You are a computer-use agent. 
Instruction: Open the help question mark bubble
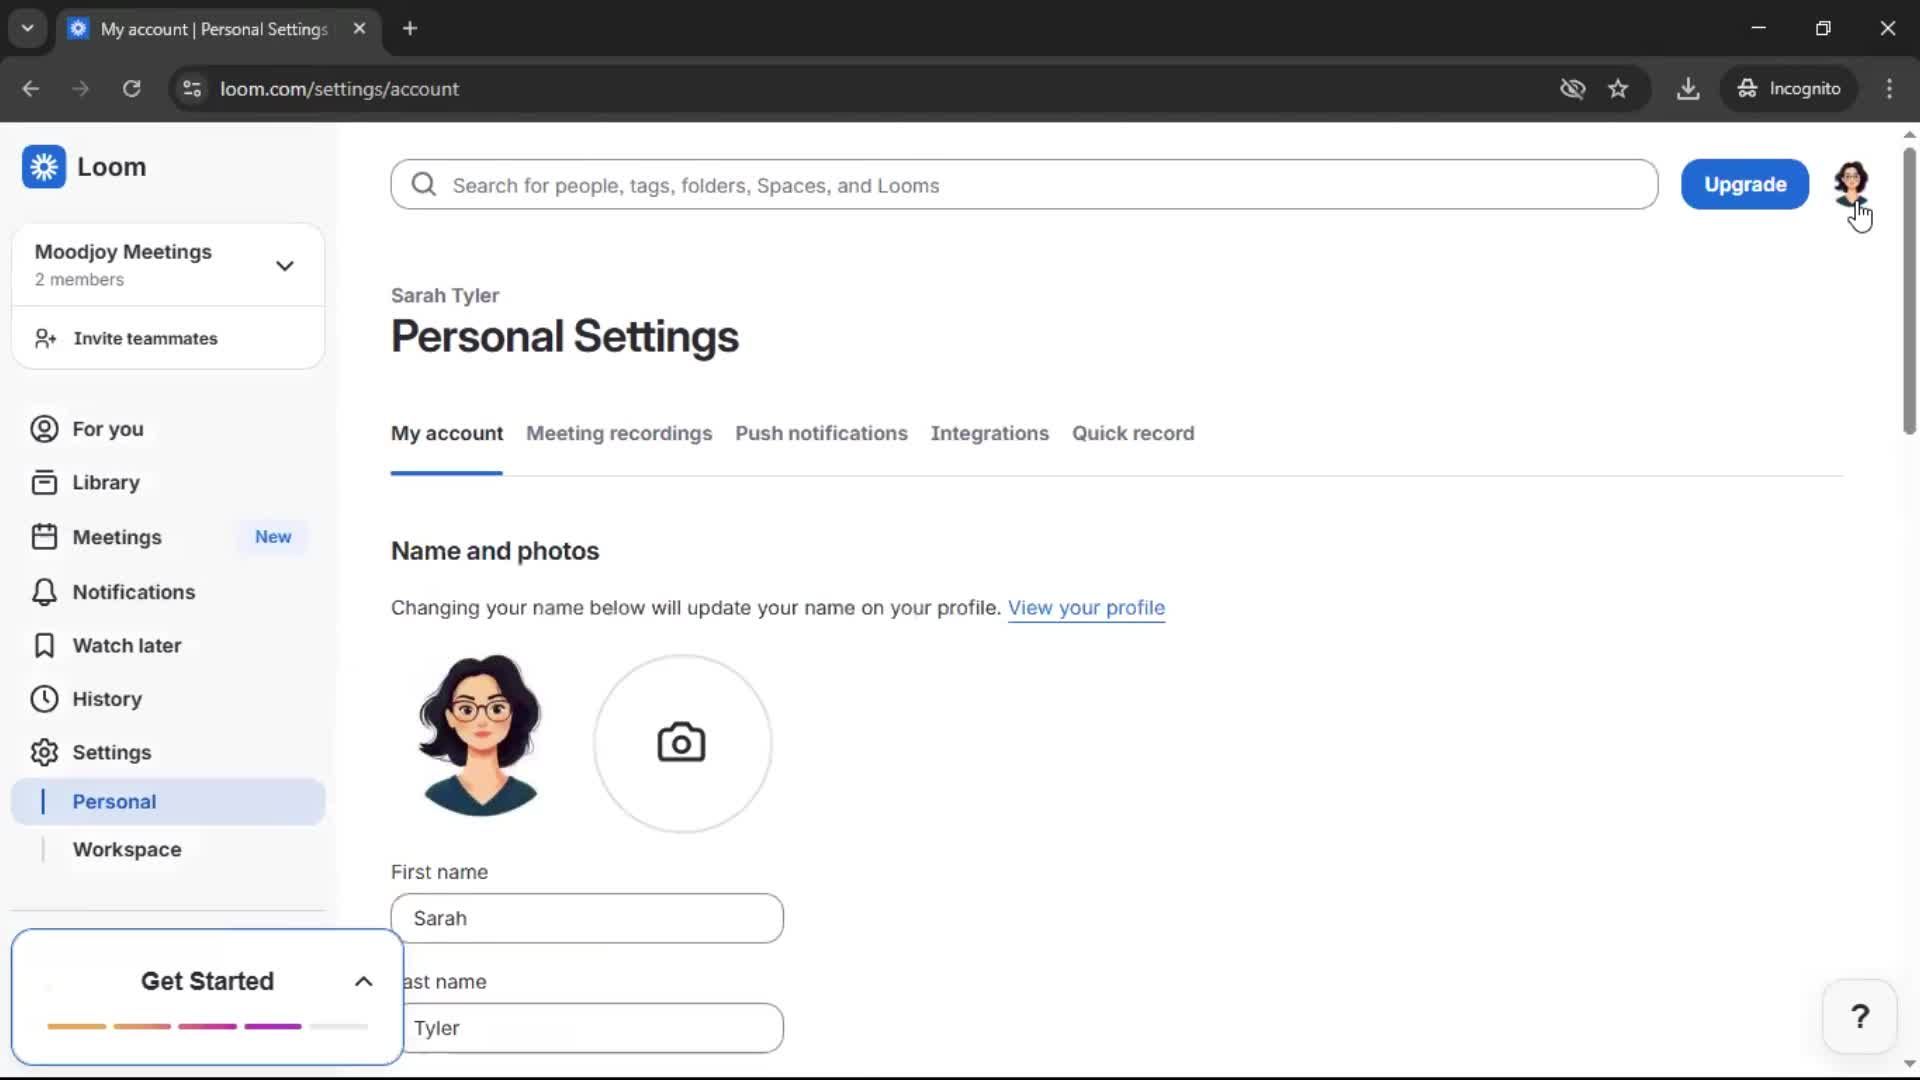click(1859, 1015)
